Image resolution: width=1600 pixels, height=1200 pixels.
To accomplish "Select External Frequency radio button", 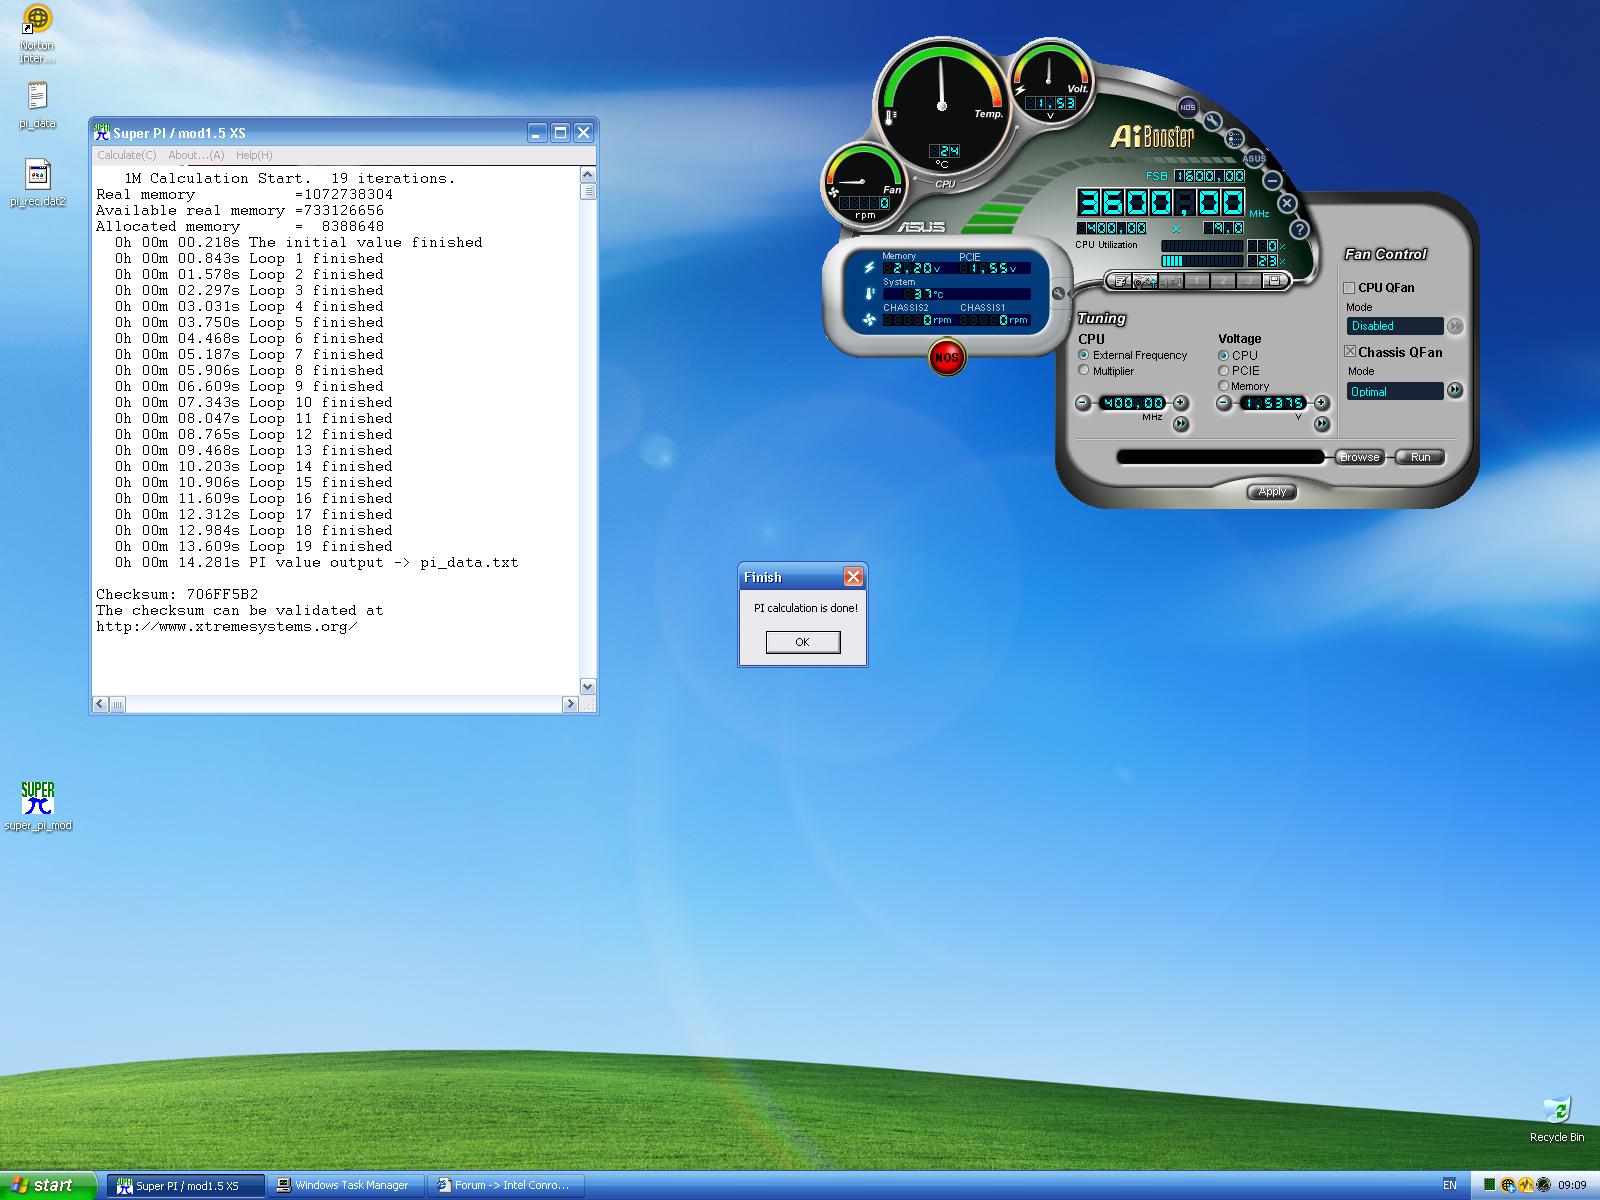I will pos(1083,355).
